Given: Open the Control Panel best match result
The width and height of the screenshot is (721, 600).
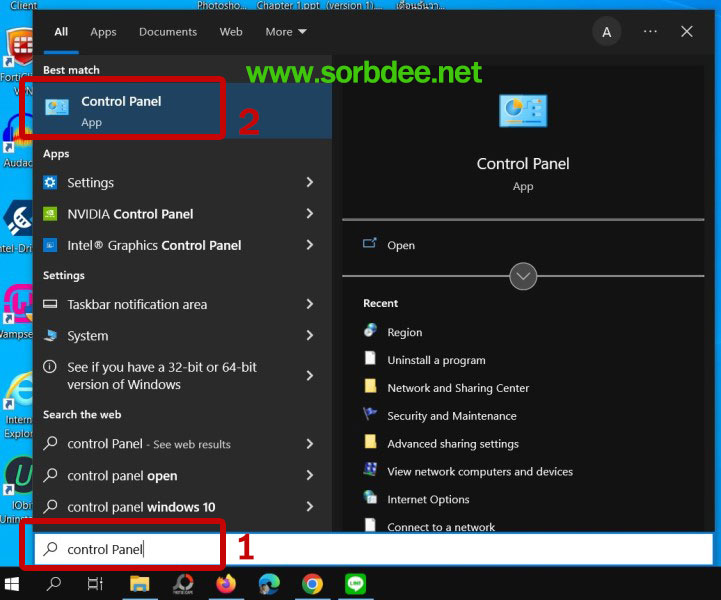Looking at the screenshot, I should coord(183,110).
